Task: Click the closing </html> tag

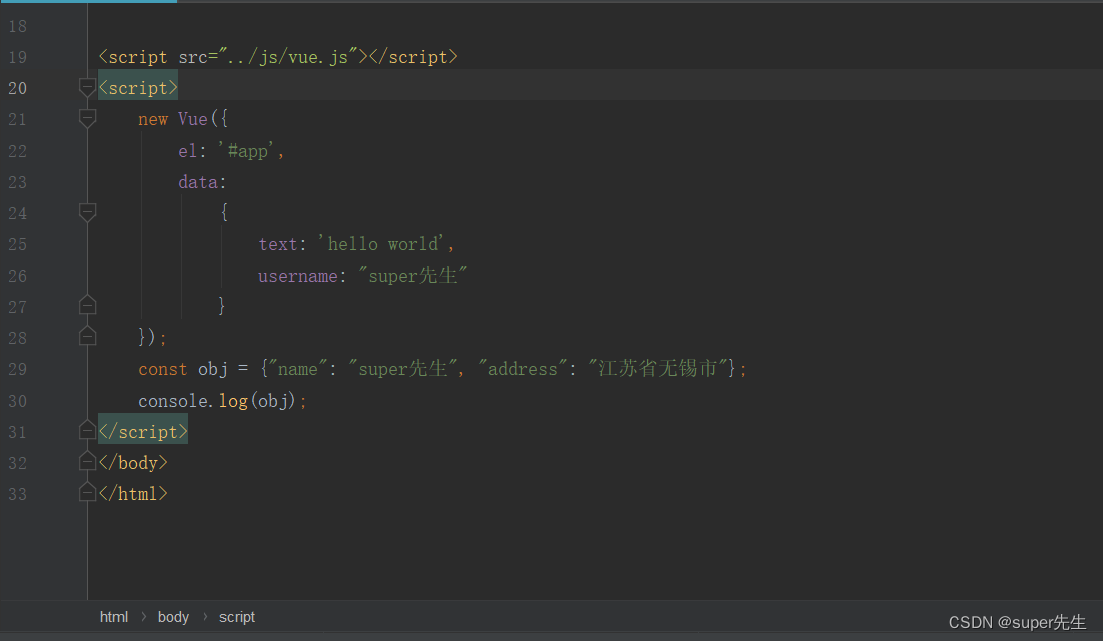Action: point(133,494)
